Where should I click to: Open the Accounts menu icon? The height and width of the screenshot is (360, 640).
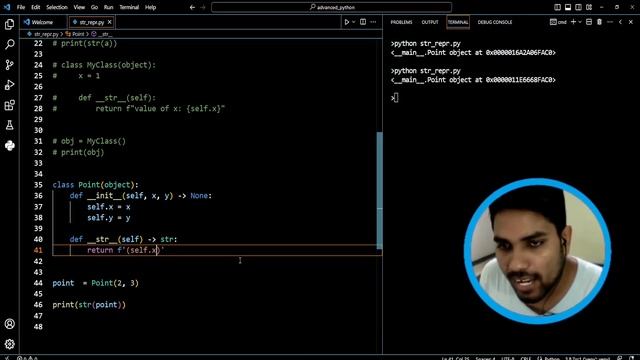point(9,324)
